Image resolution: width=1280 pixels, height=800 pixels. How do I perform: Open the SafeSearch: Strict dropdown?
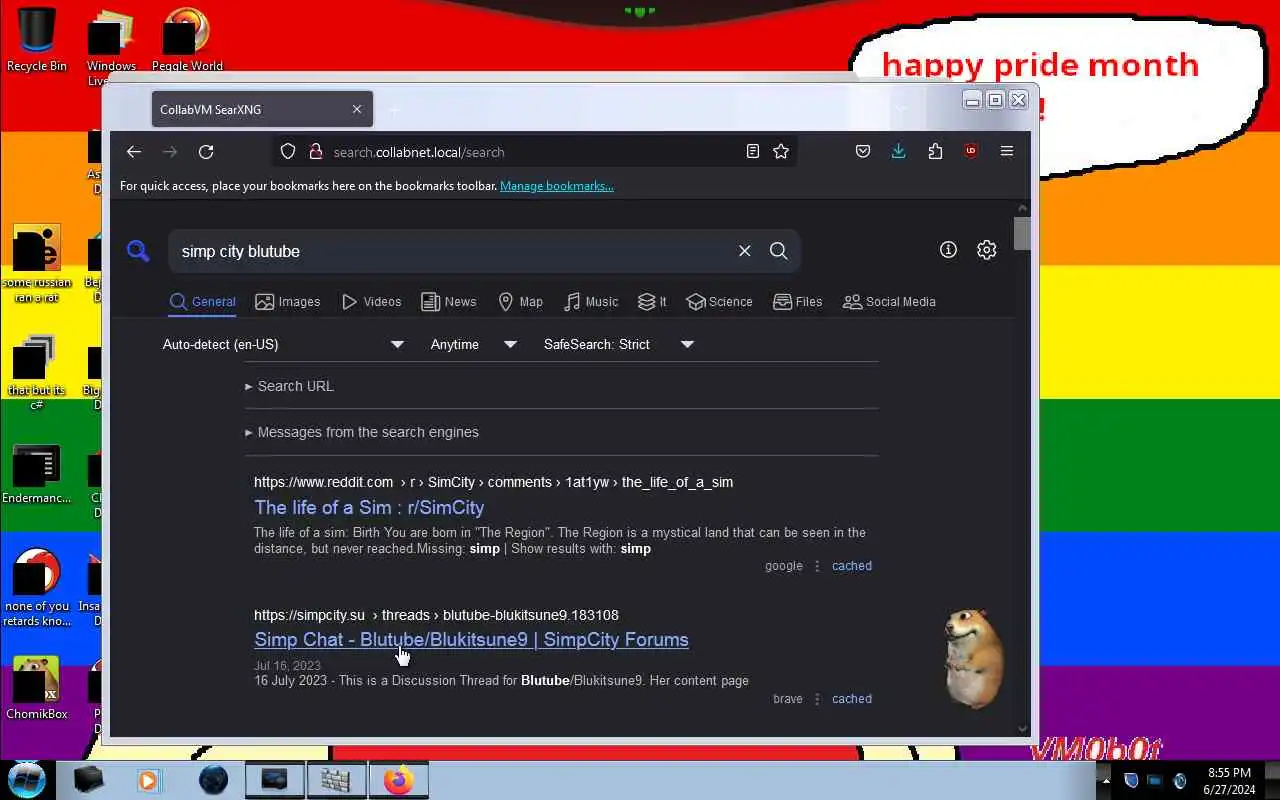618,344
